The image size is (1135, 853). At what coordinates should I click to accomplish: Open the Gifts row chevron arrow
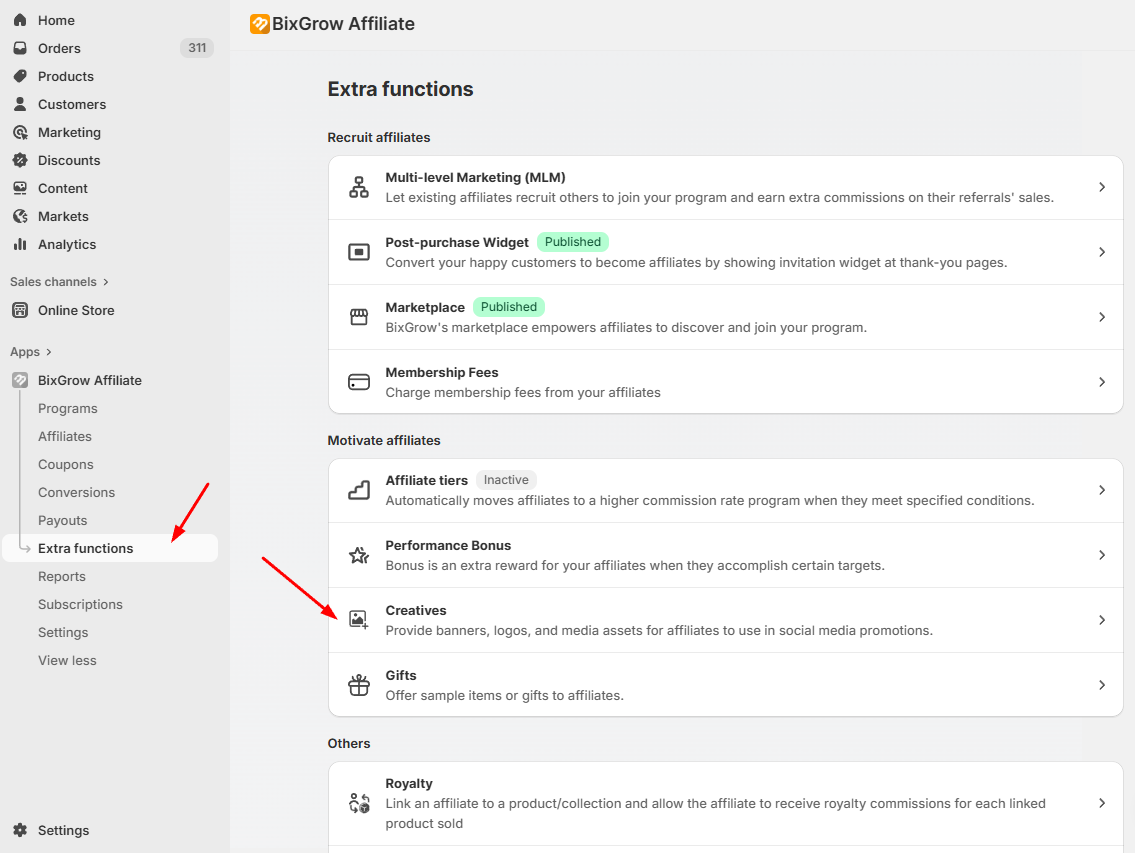[1101, 685]
